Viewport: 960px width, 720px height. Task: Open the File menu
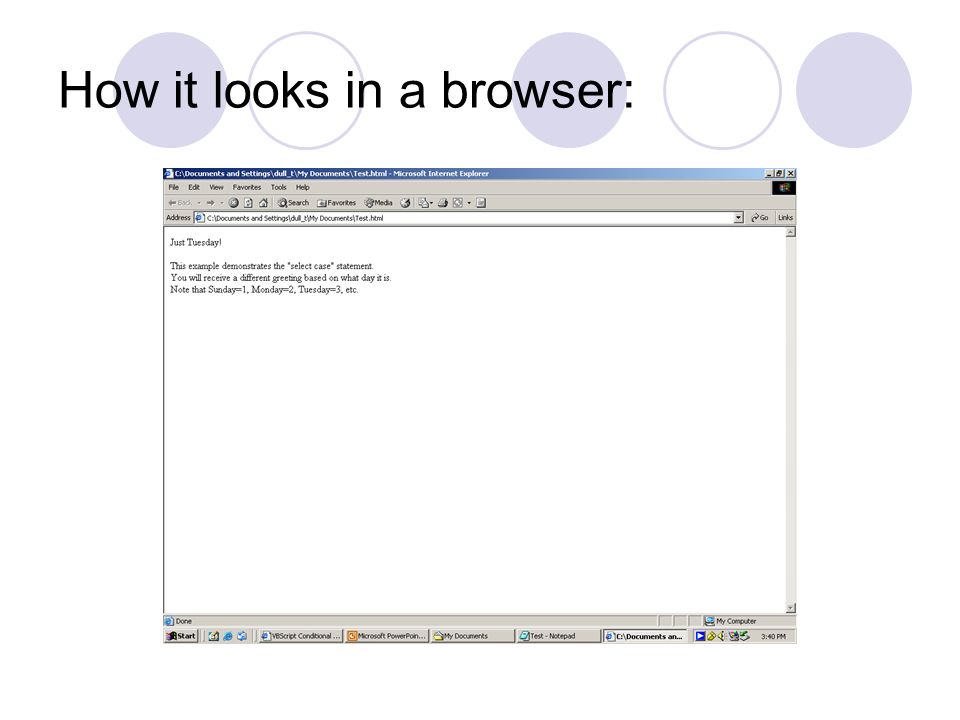tap(174, 187)
